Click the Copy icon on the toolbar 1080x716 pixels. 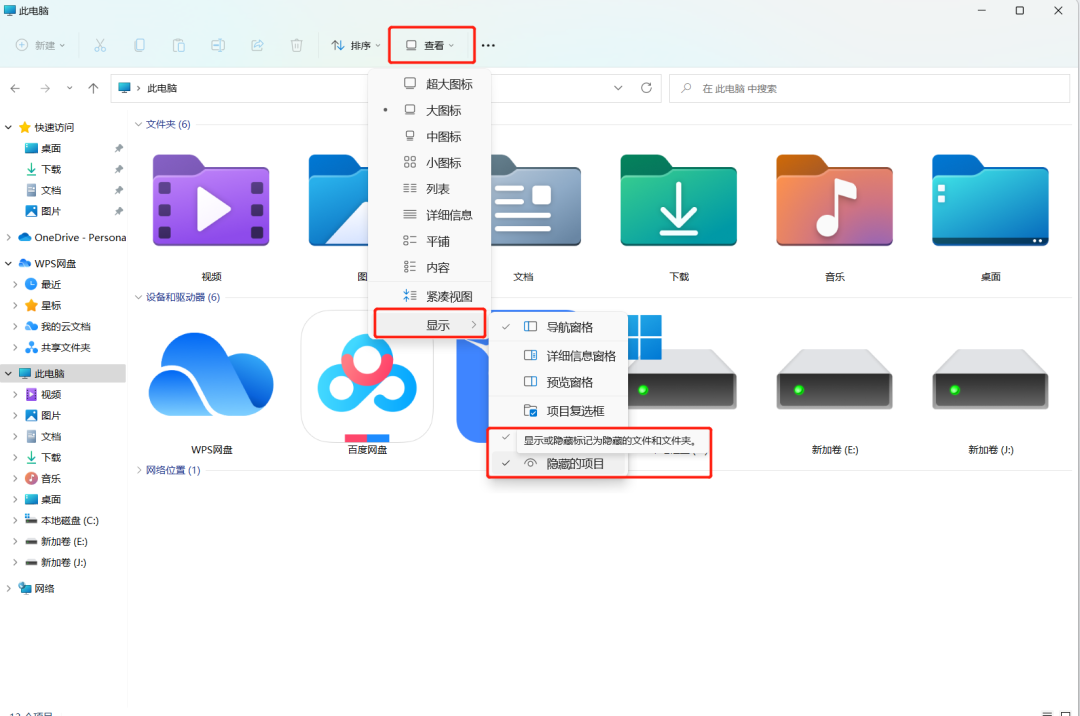tap(139, 45)
